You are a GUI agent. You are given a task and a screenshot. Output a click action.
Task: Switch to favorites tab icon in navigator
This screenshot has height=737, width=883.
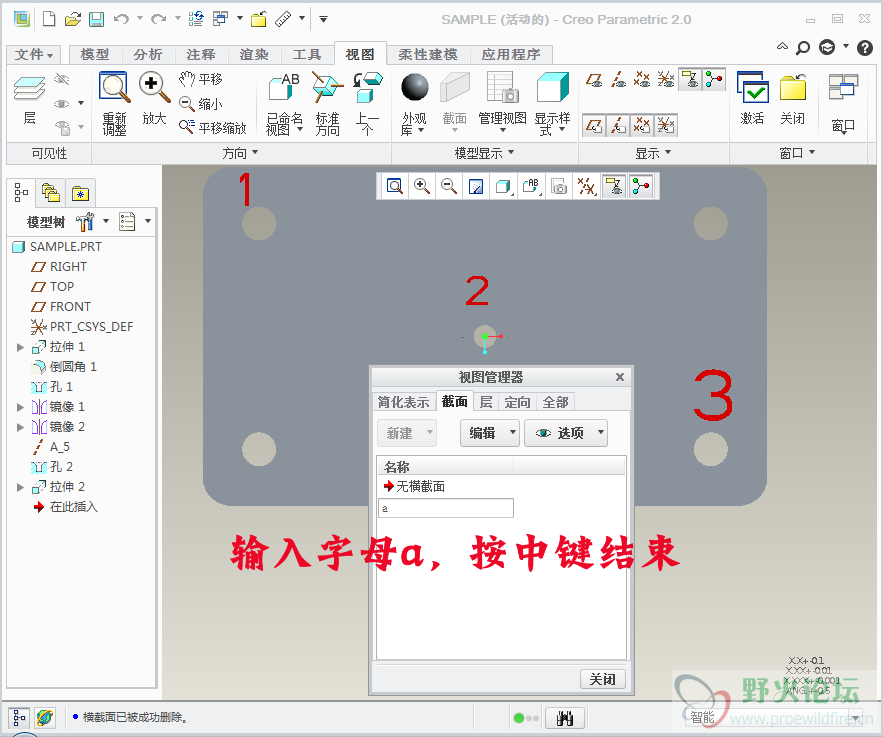[x=81, y=194]
